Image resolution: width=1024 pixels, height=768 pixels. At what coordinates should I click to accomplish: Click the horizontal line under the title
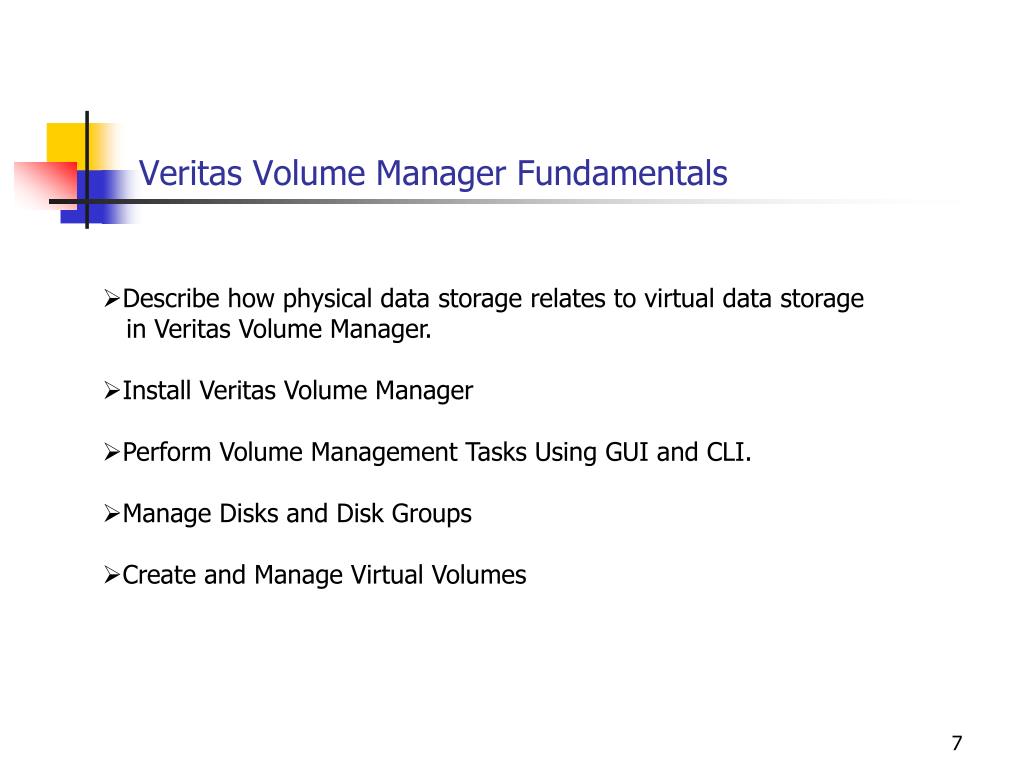(496, 201)
